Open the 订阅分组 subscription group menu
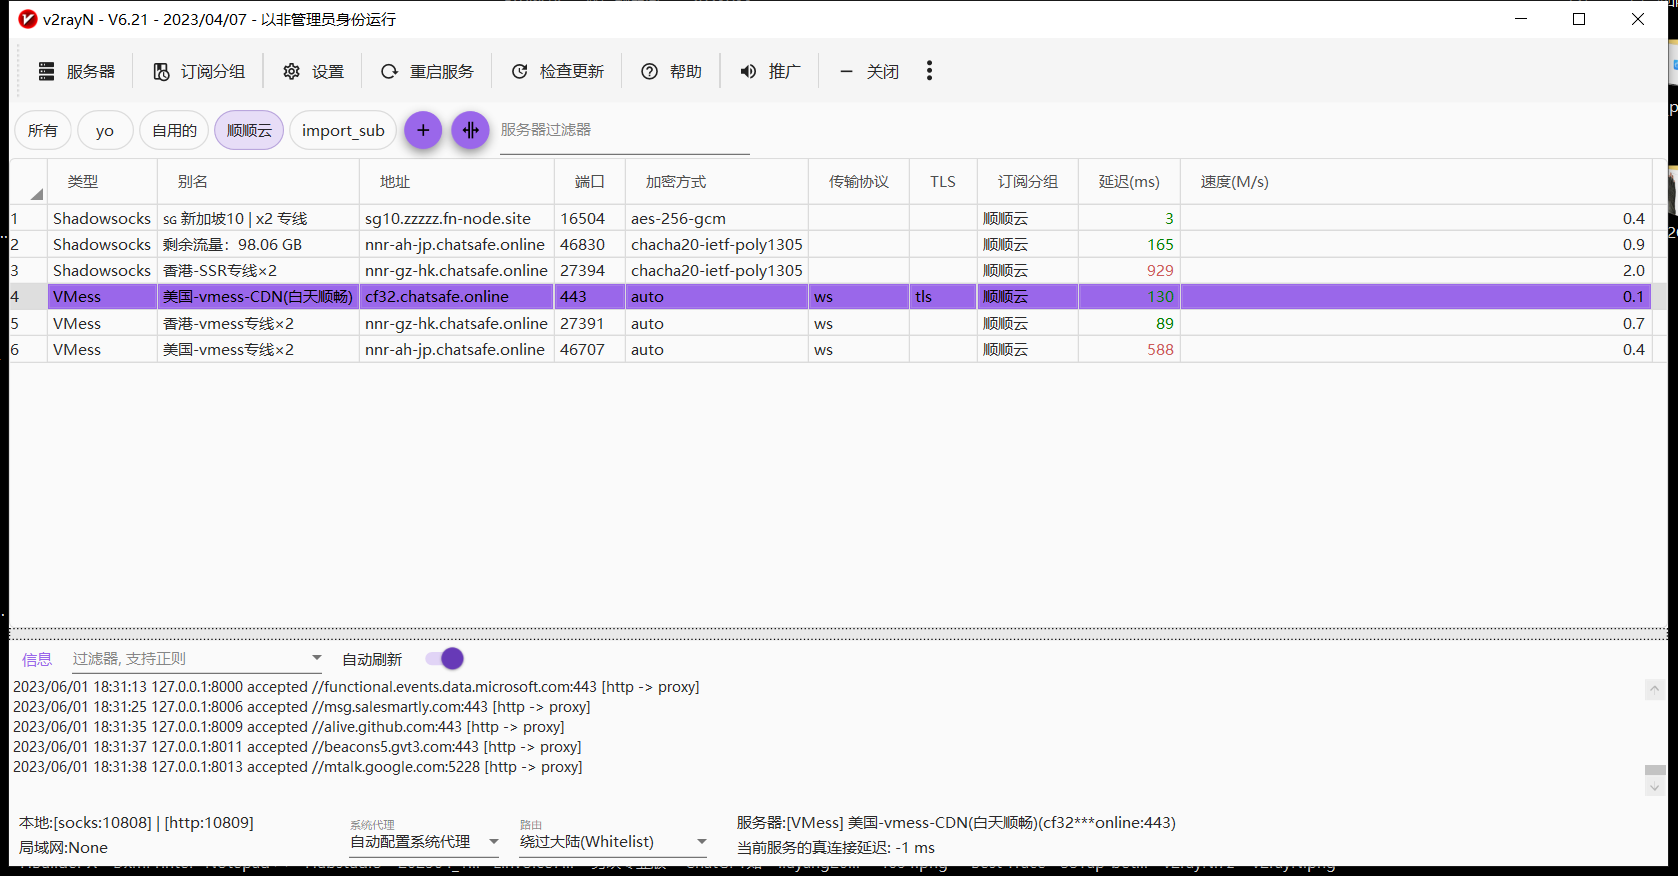The height and width of the screenshot is (876, 1678). pos(198,72)
